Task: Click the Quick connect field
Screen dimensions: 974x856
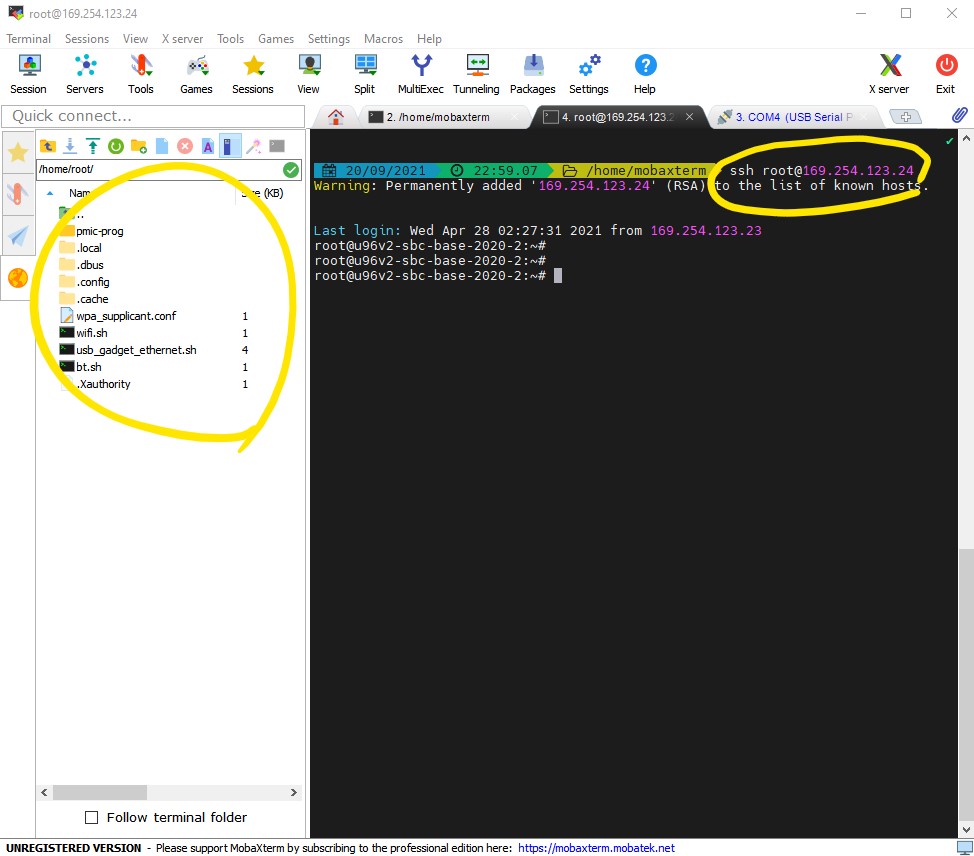Action: pyautogui.click(x=153, y=116)
